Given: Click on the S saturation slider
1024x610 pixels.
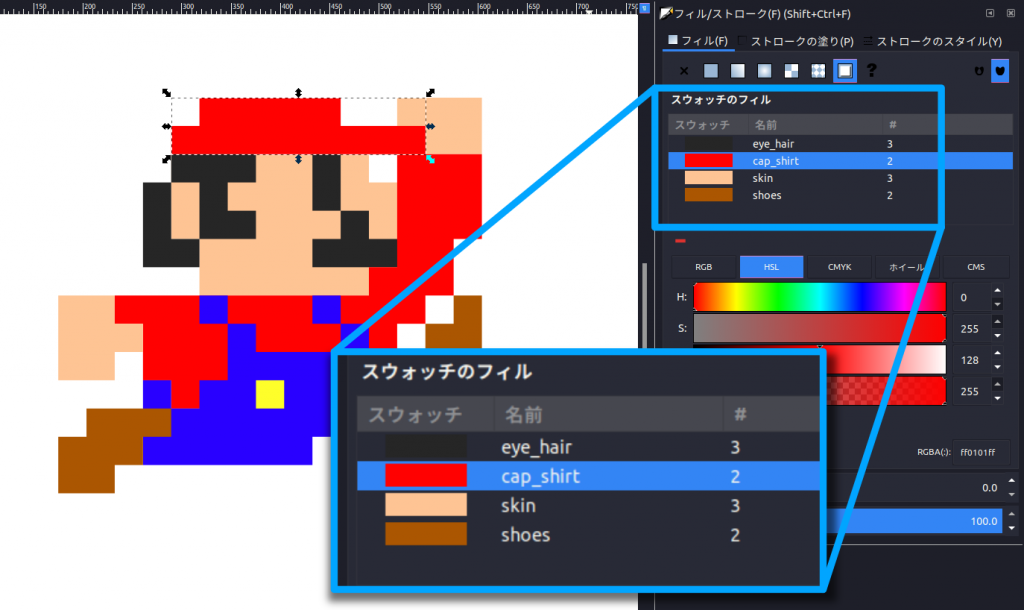Looking at the screenshot, I should tap(820, 328).
